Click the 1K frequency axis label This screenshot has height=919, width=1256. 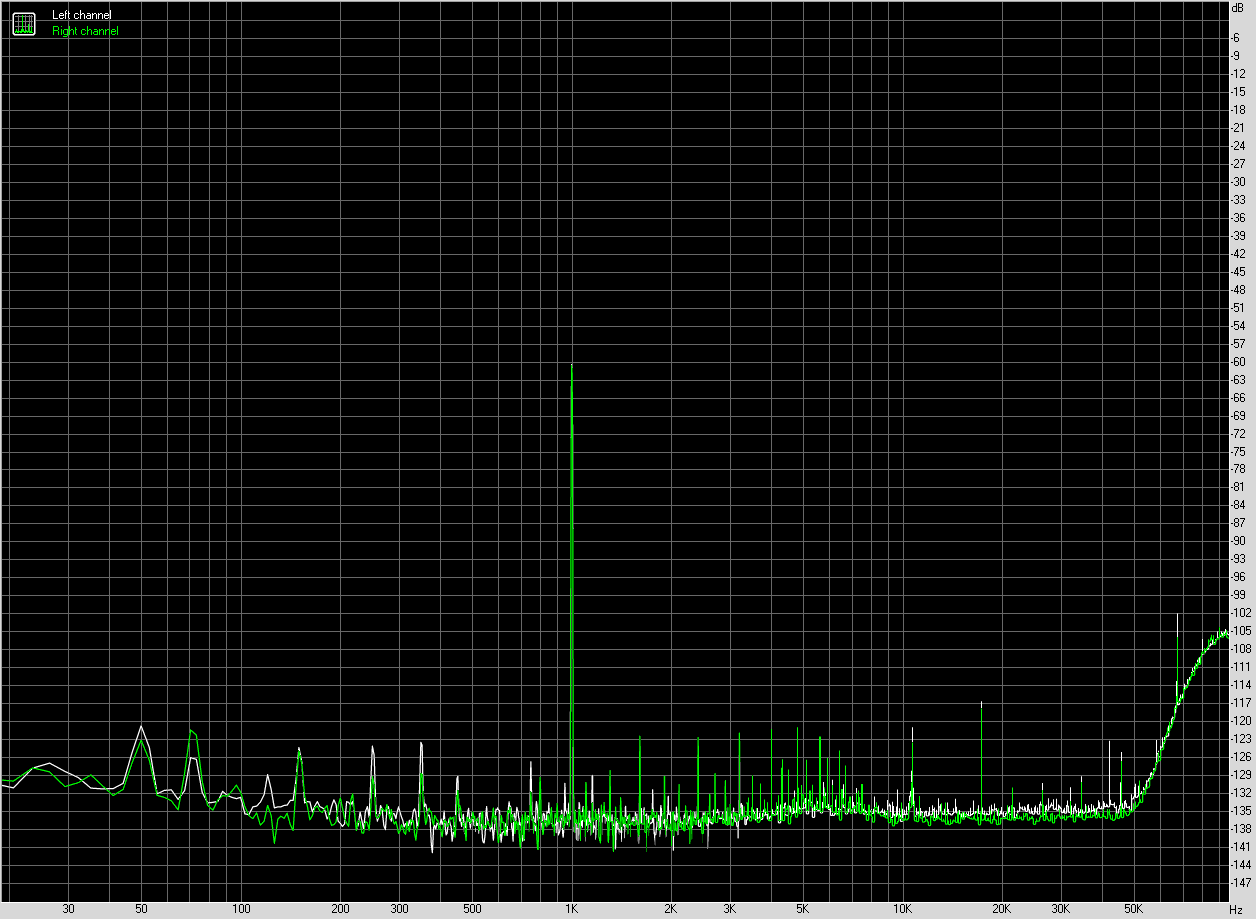tap(571, 909)
